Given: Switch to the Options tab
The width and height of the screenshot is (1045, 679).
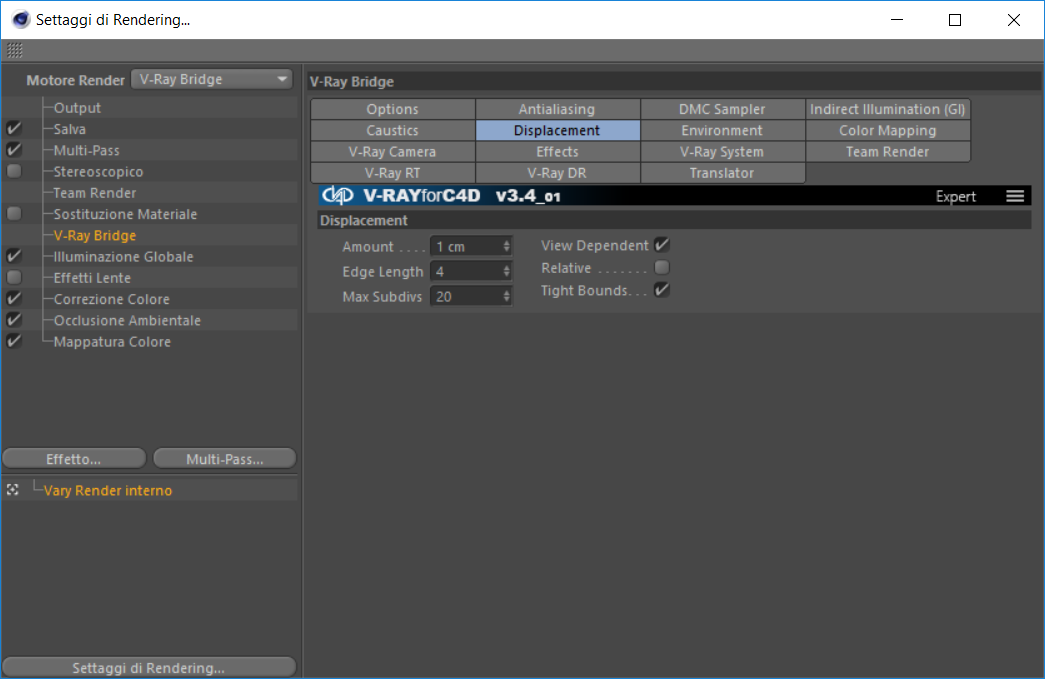Looking at the screenshot, I should click(x=393, y=109).
